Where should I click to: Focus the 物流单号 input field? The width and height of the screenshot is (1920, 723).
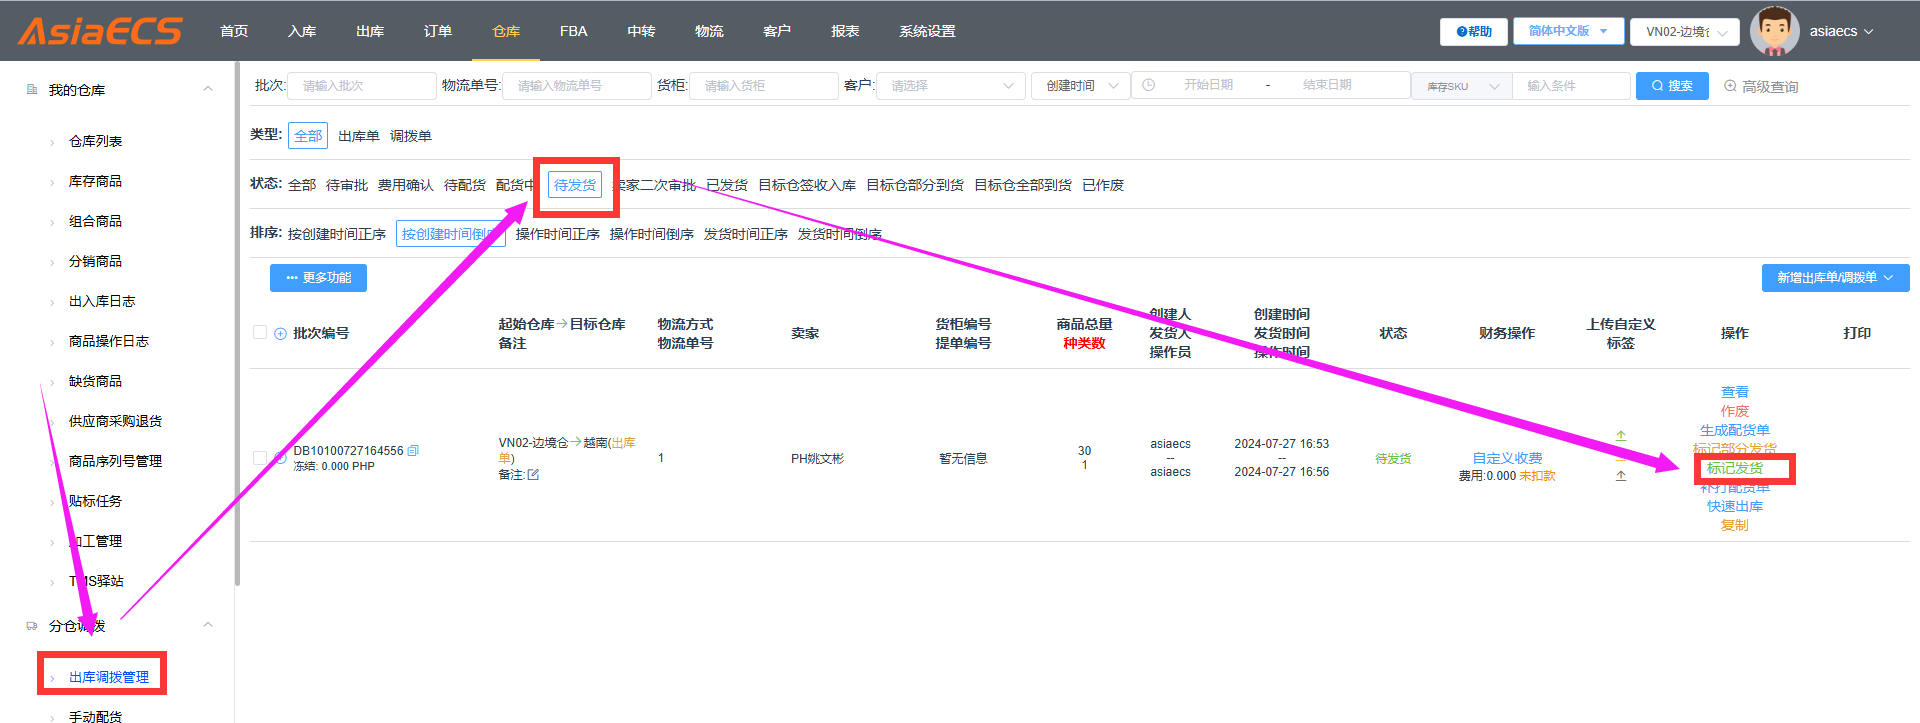pos(577,86)
